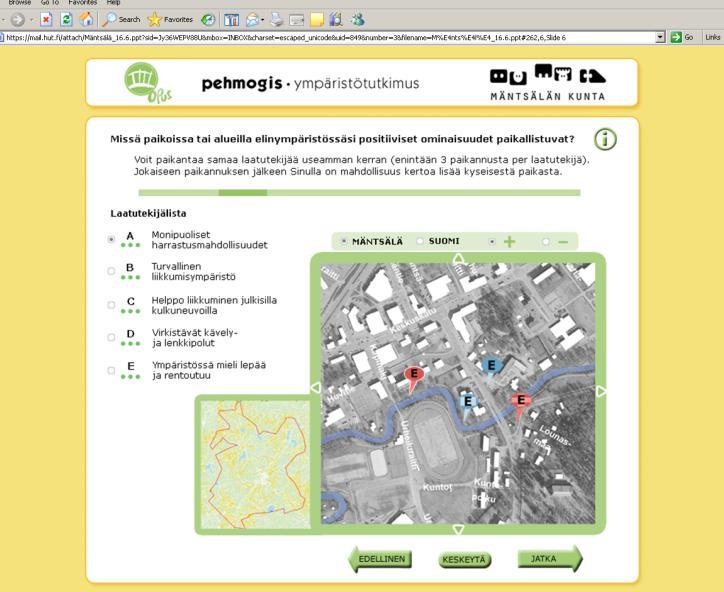
Task: Choose the SUOMI map radio button
Action: (x=420, y=241)
